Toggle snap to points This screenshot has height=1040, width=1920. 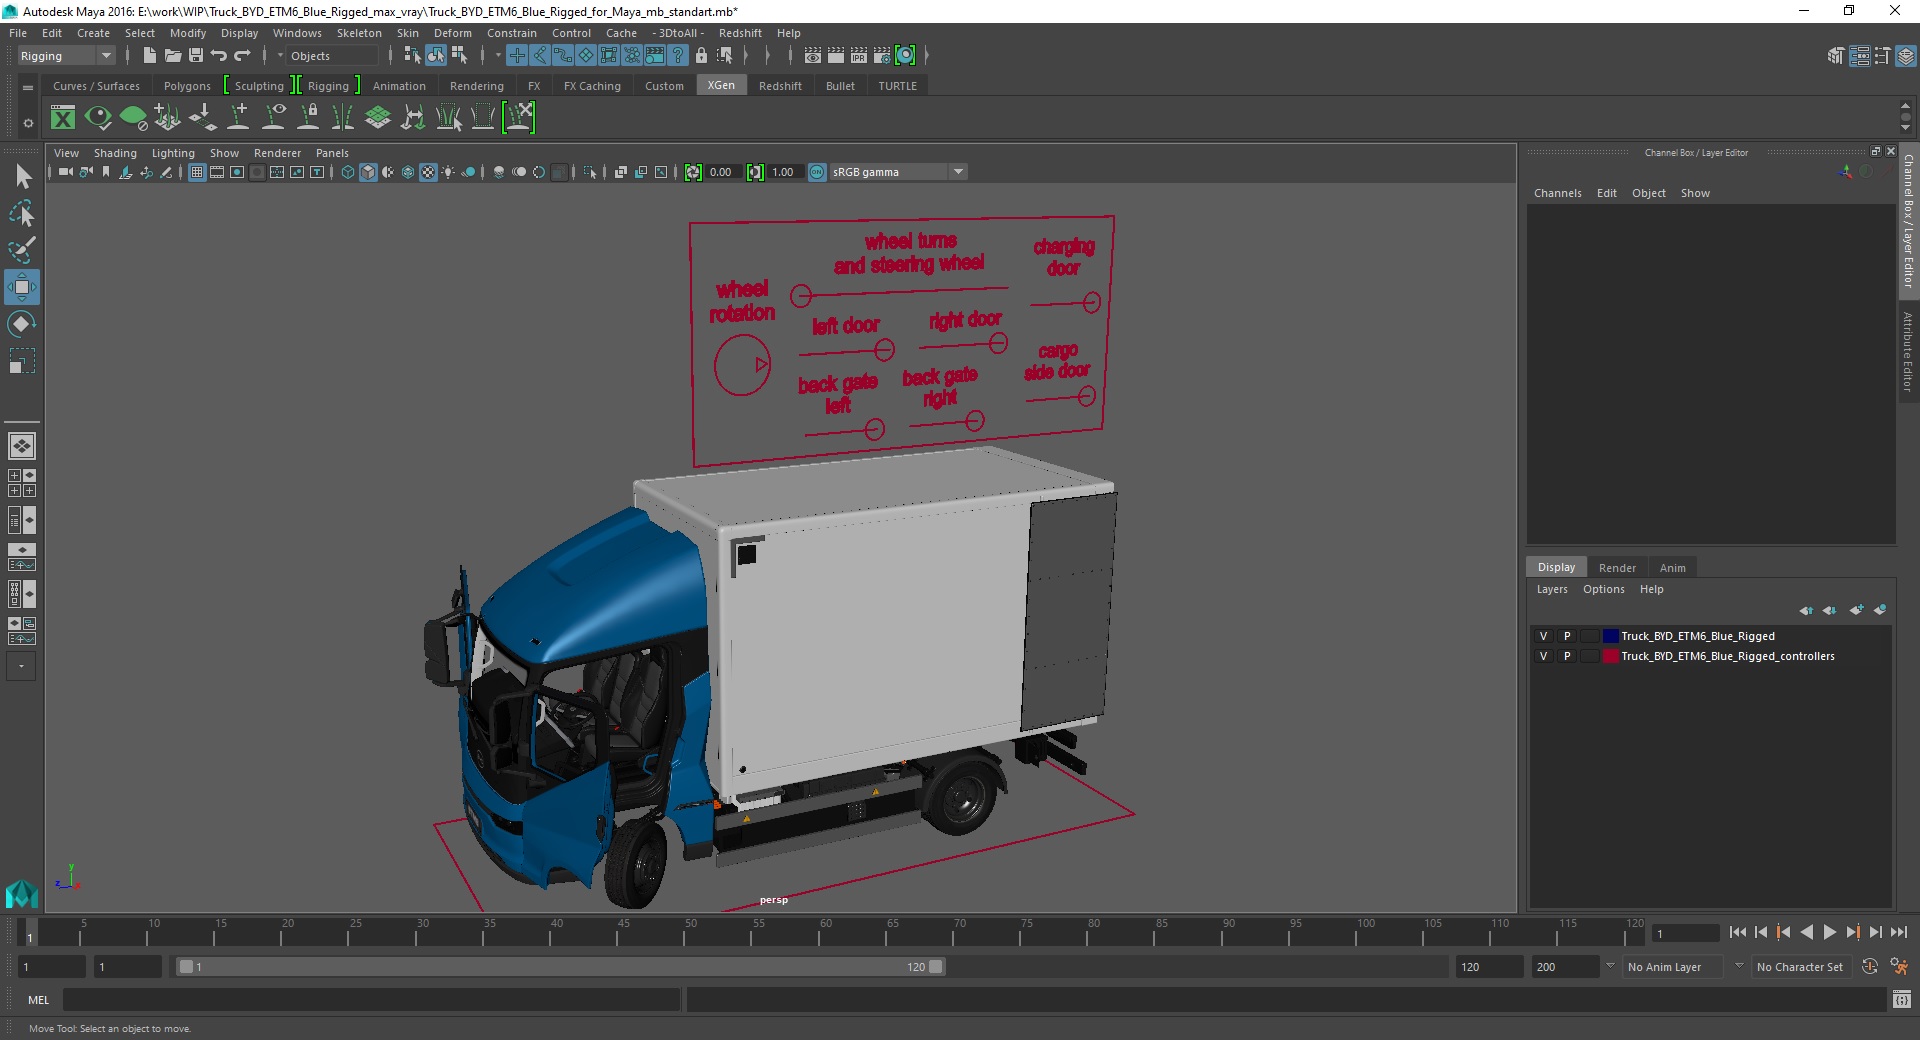[563, 56]
